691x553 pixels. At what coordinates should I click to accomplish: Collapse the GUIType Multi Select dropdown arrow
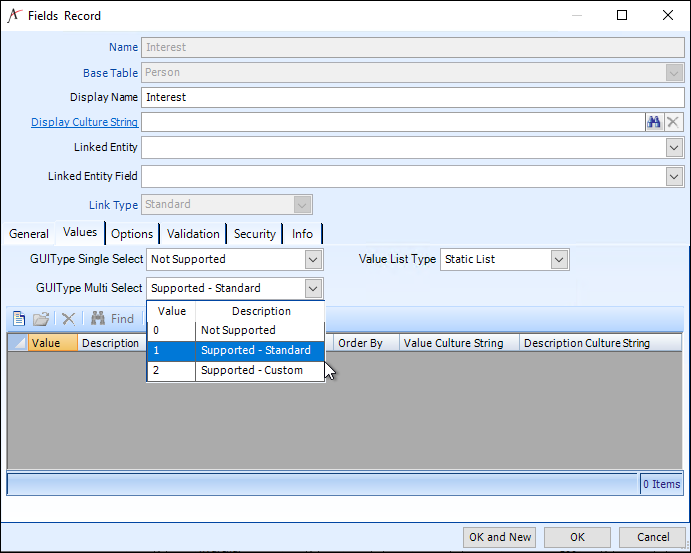313,288
